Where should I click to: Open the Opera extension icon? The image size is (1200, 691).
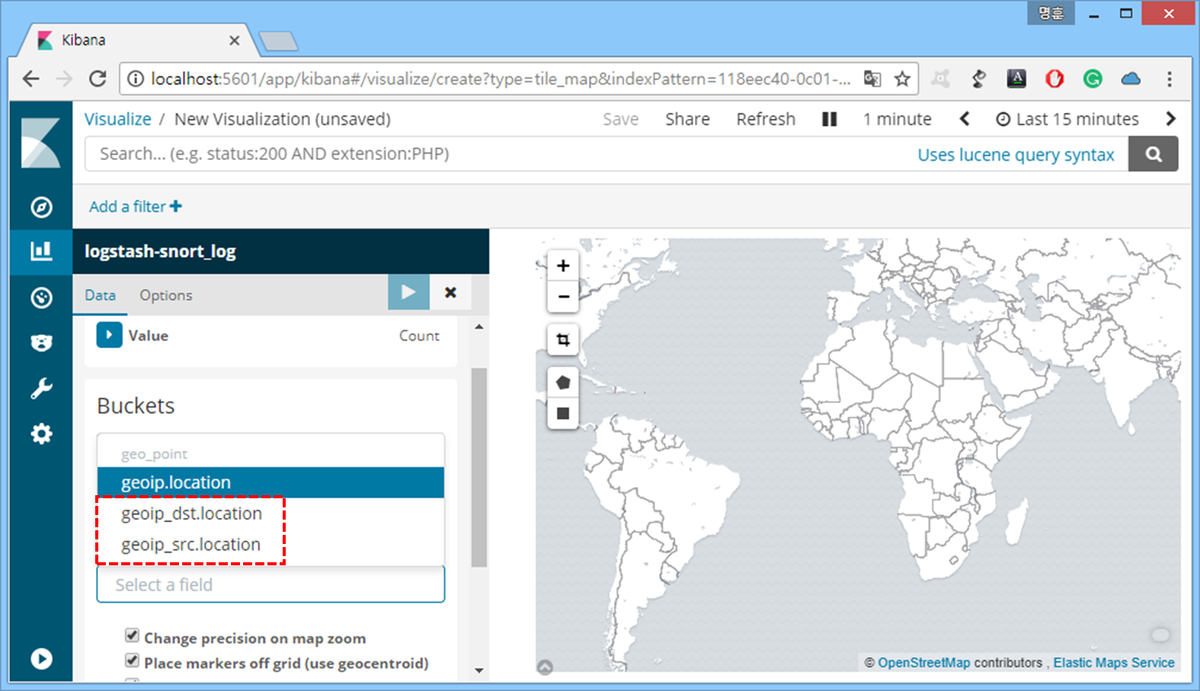1054,78
